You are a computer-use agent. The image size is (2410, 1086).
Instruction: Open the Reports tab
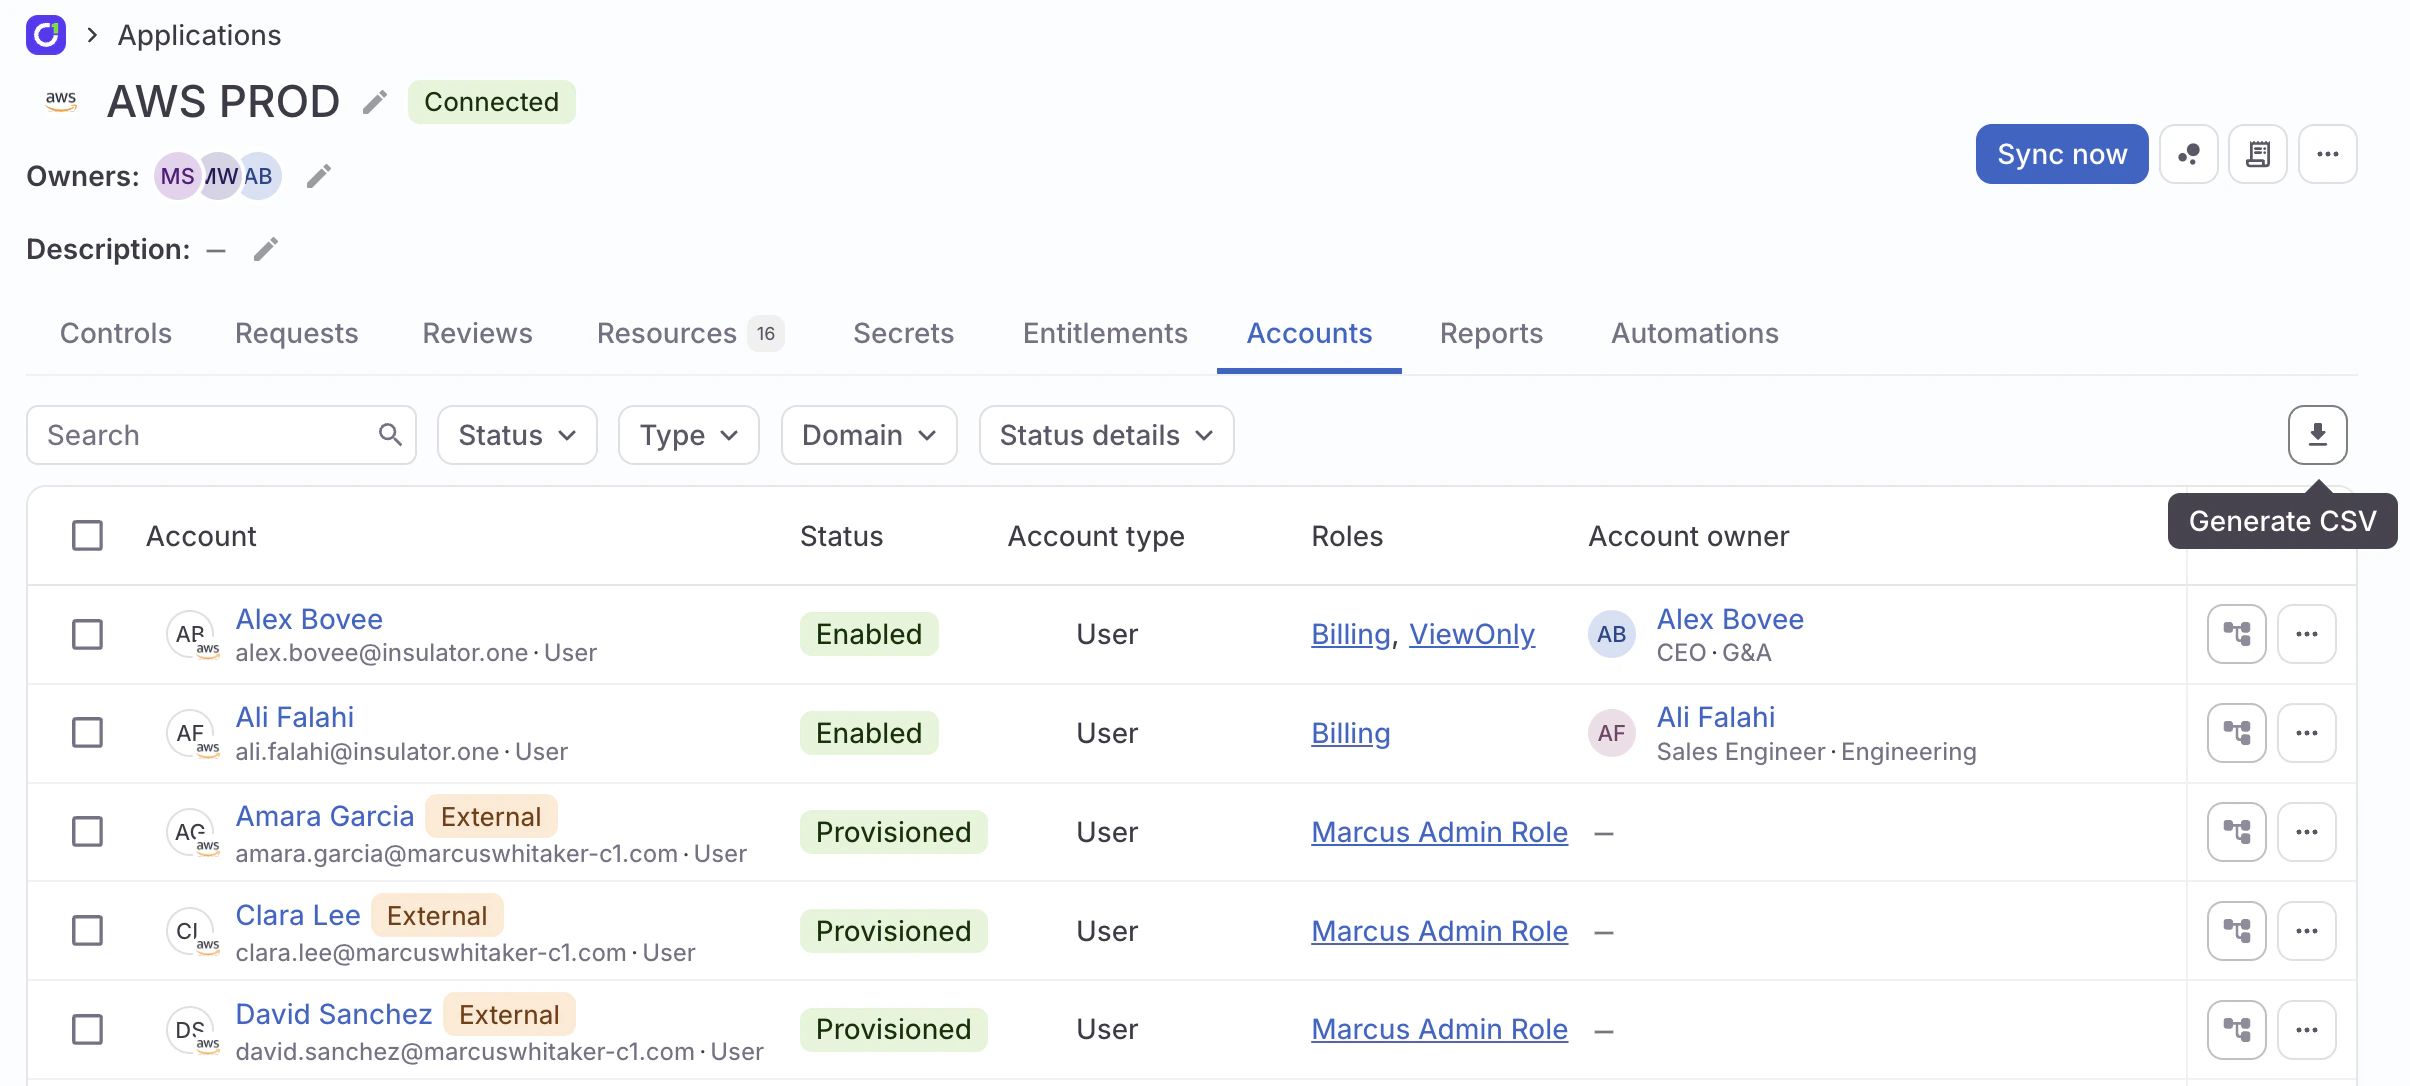coord(1490,333)
